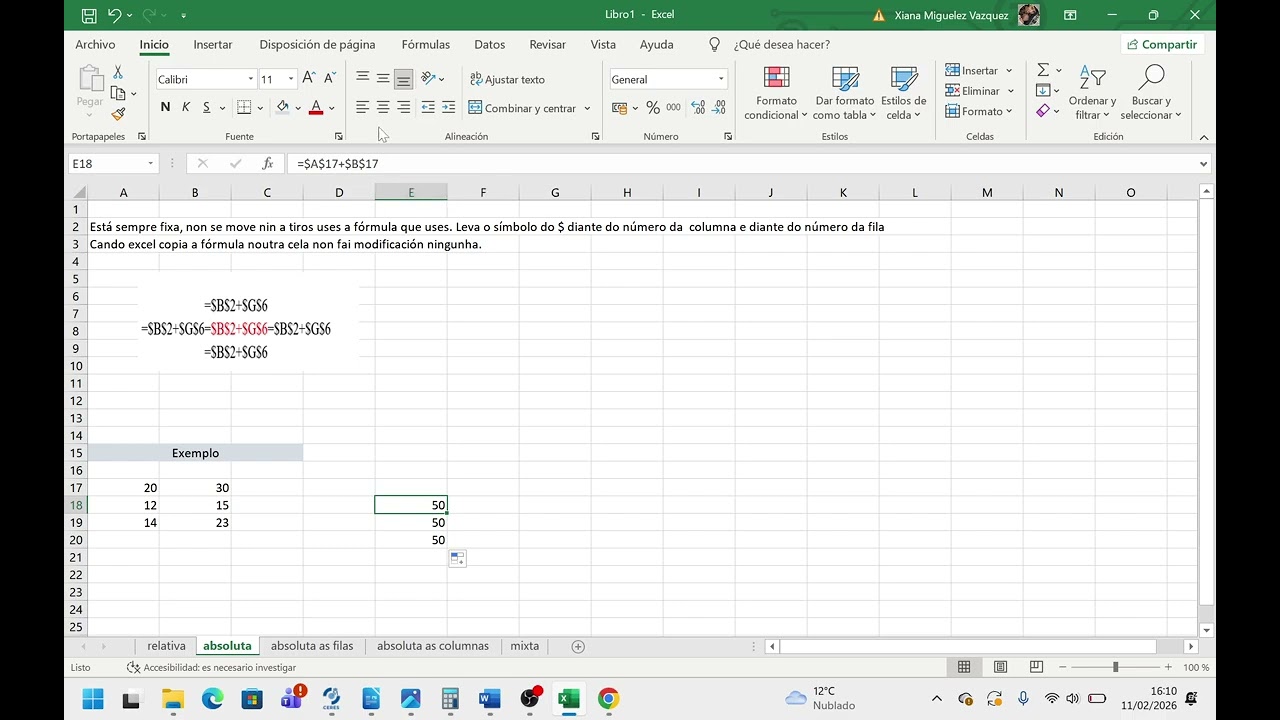Click the insert function fx icon

(x=267, y=163)
